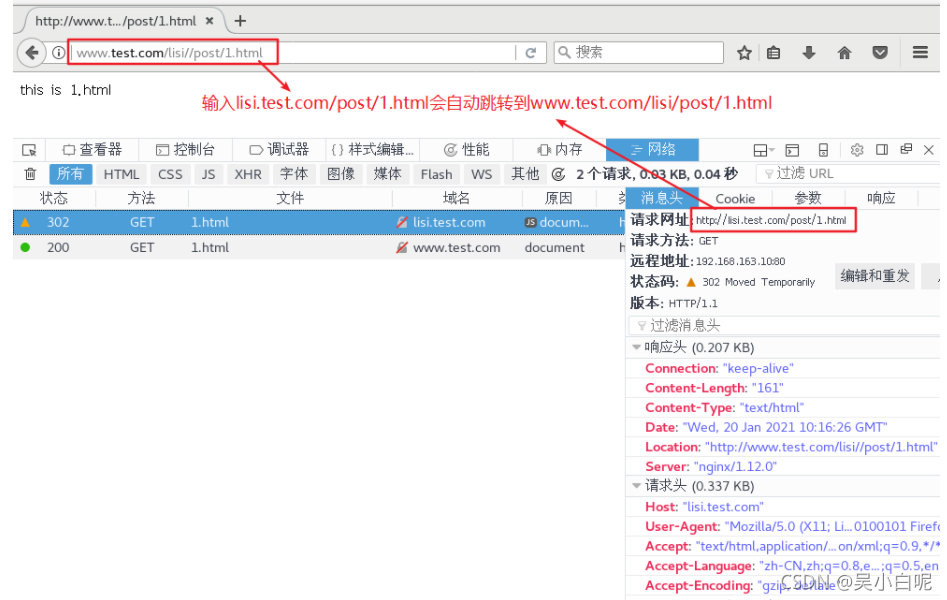Switch to the 控制台 console tab
This screenshot has width=947, height=600.
(x=185, y=150)
